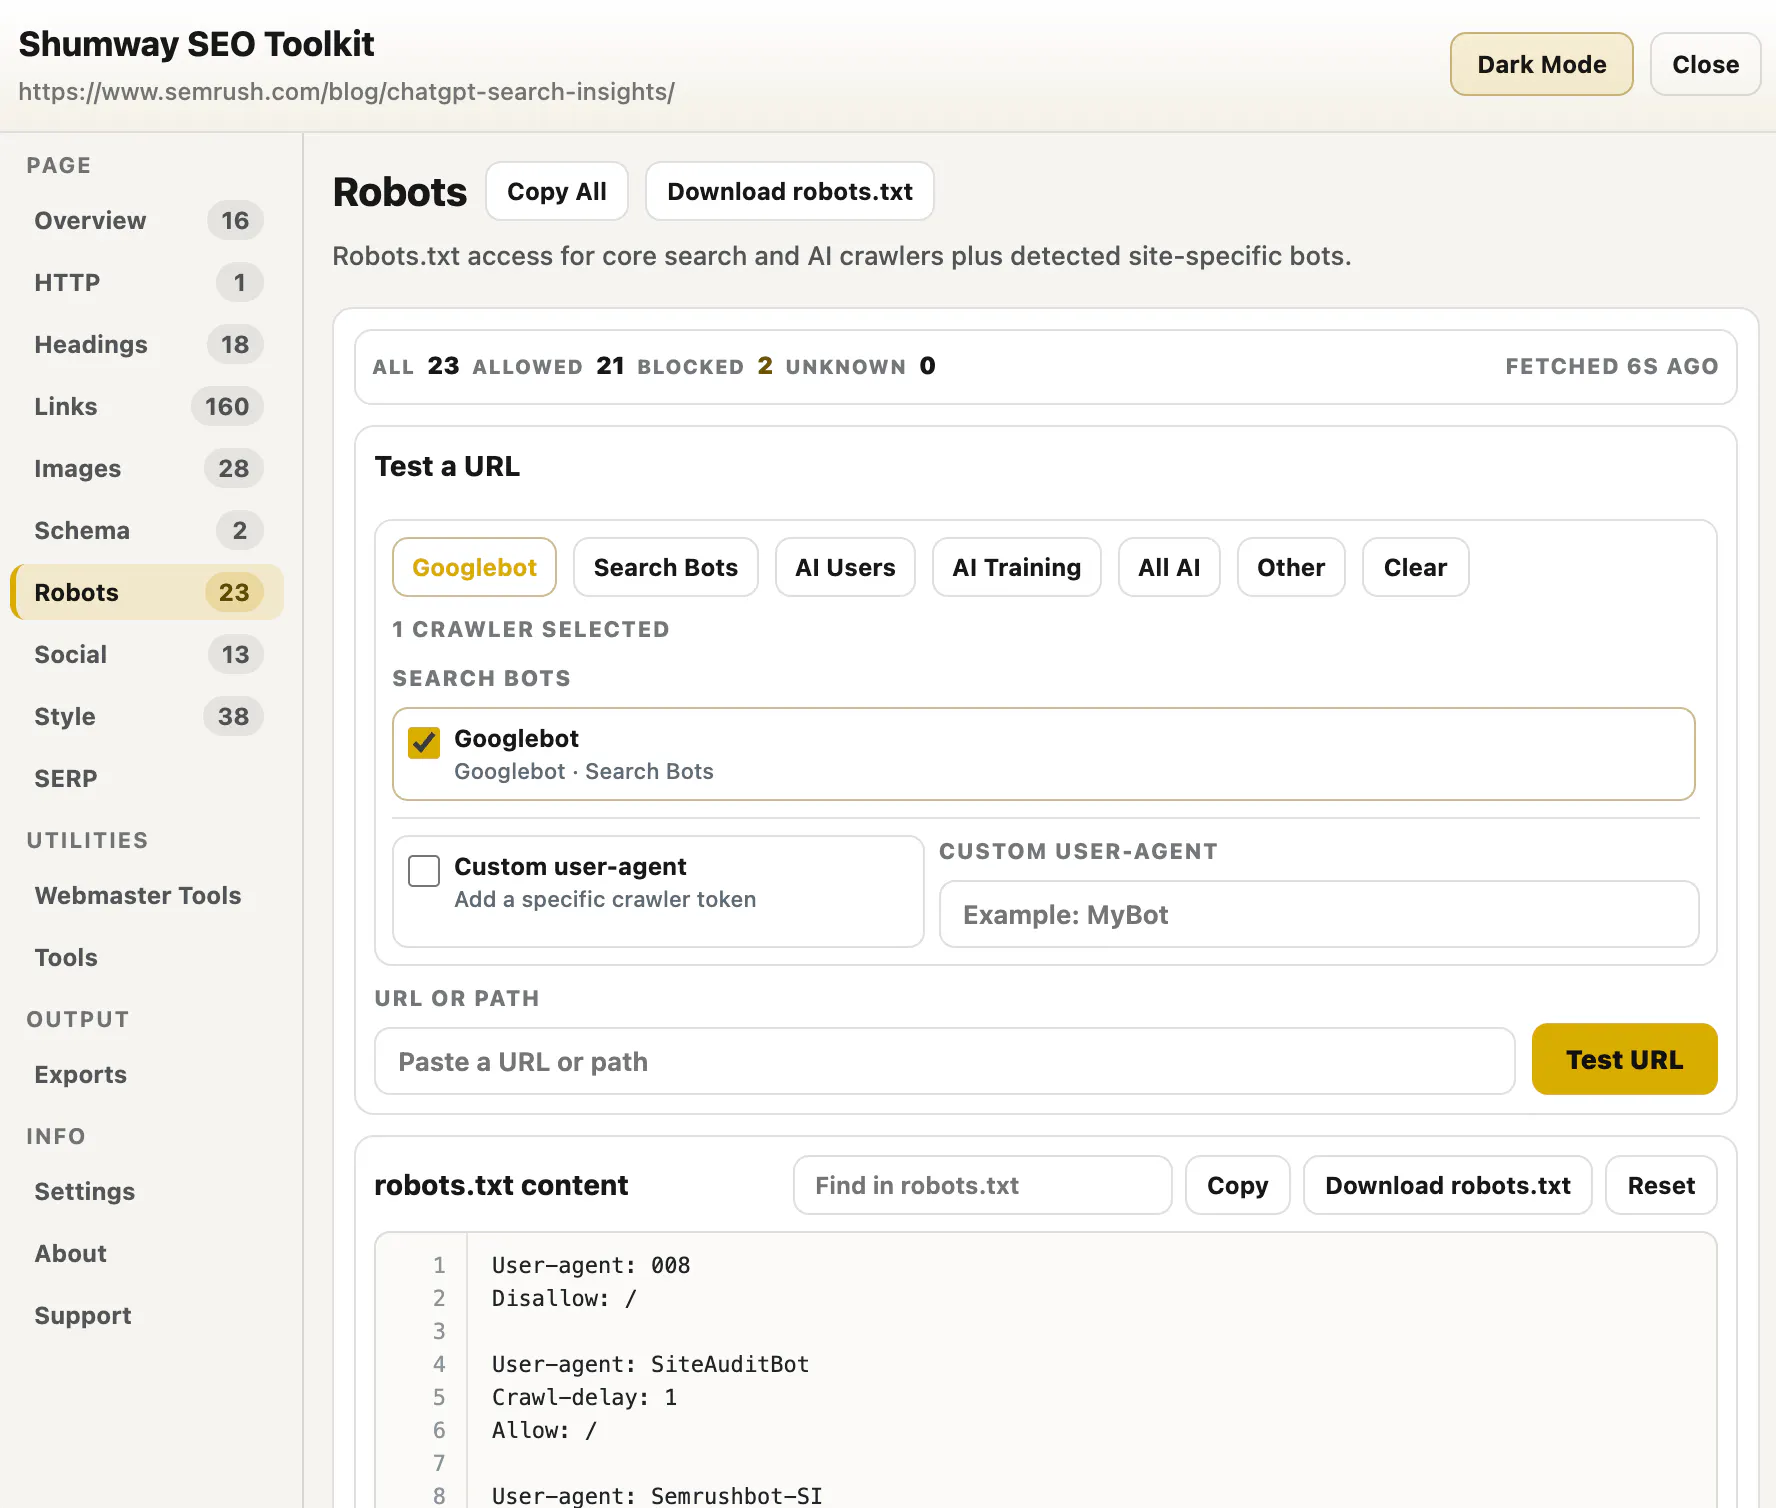Open Webmaster Tools utility
The width and height of the screenshot is (1776, 1508).
147,895
